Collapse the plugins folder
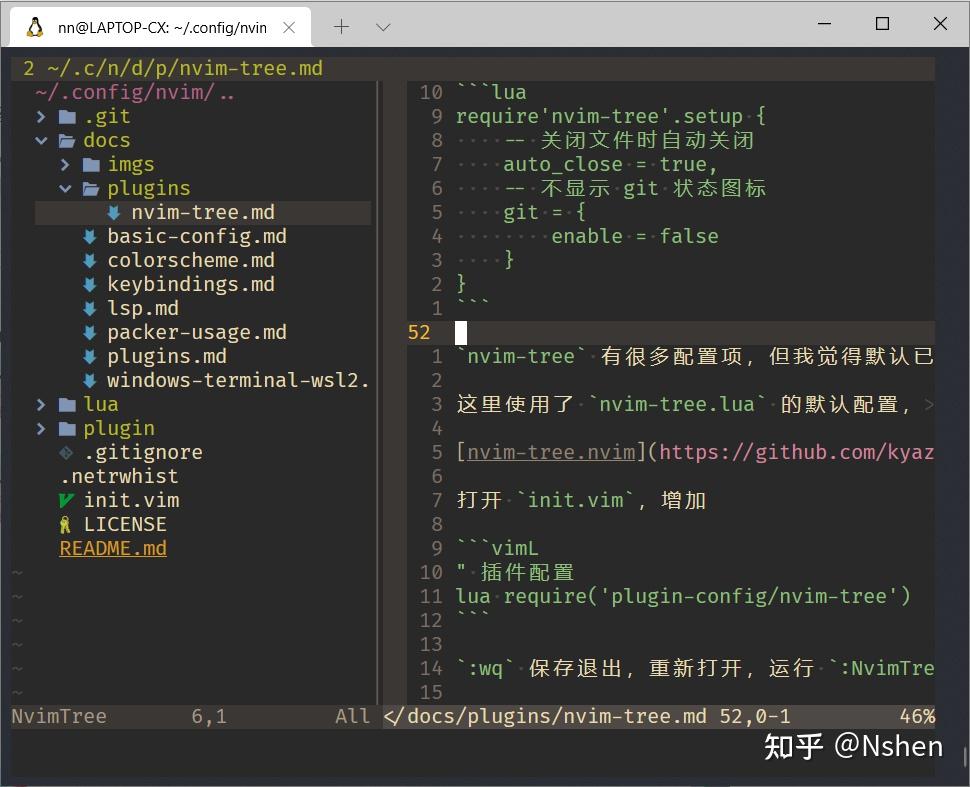 [65, 188]
